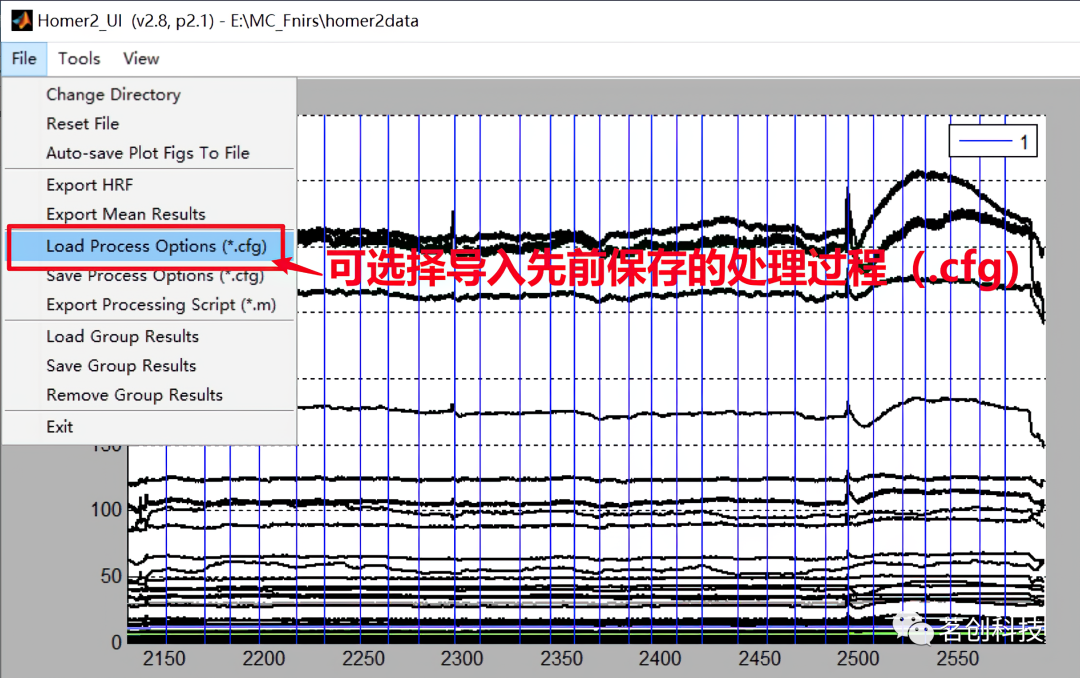Open the Tools menu
The image size is (1080, 678).
(x=79, y=59)
